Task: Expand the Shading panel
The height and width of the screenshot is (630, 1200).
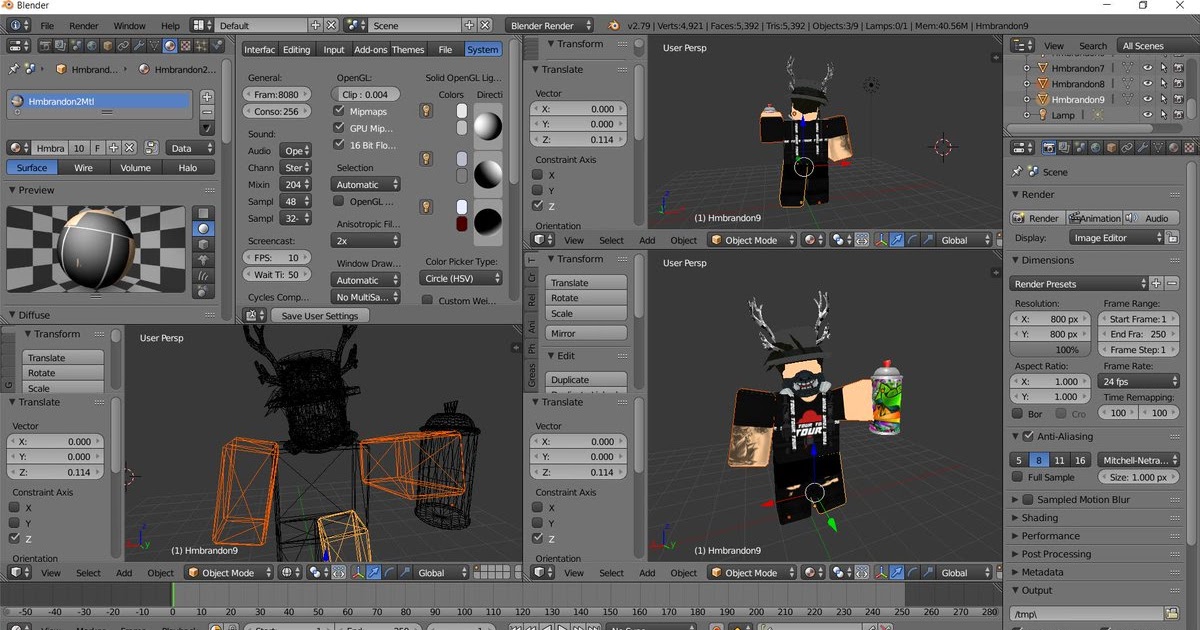Action: (x=1014, y=518)
